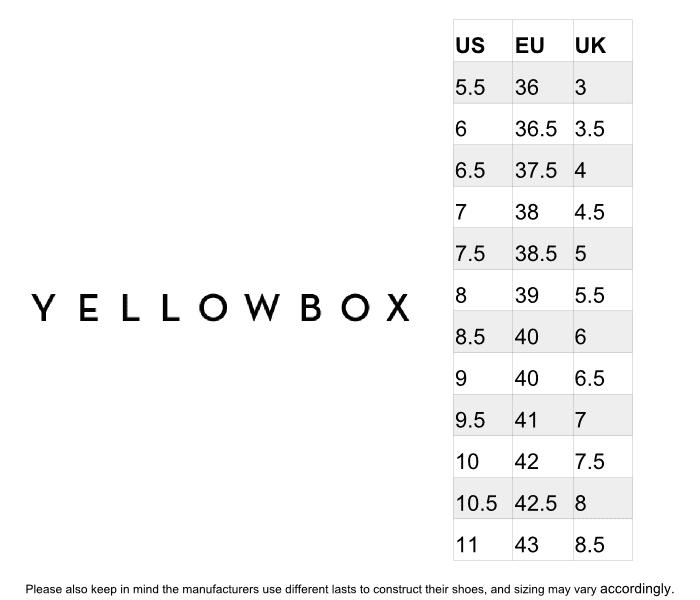Click the UK size 4.5 cell
The height and width of the screenshot is (600, 700).
point(603,207)
